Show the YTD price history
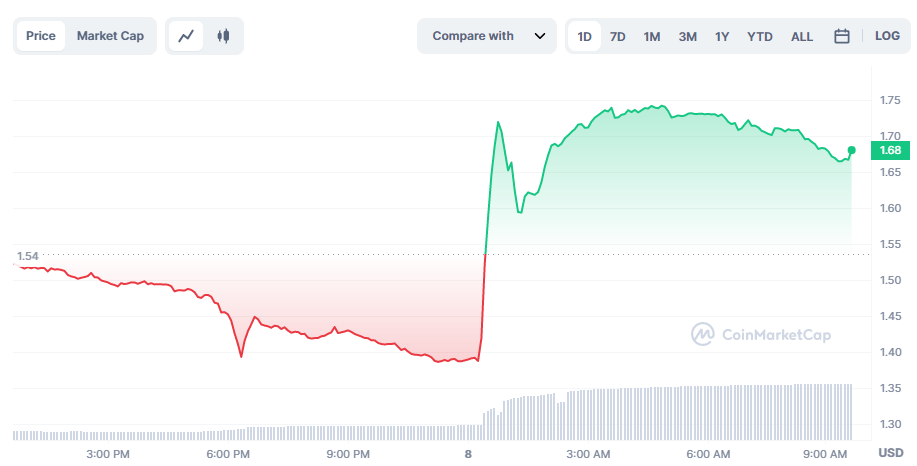 760,37
